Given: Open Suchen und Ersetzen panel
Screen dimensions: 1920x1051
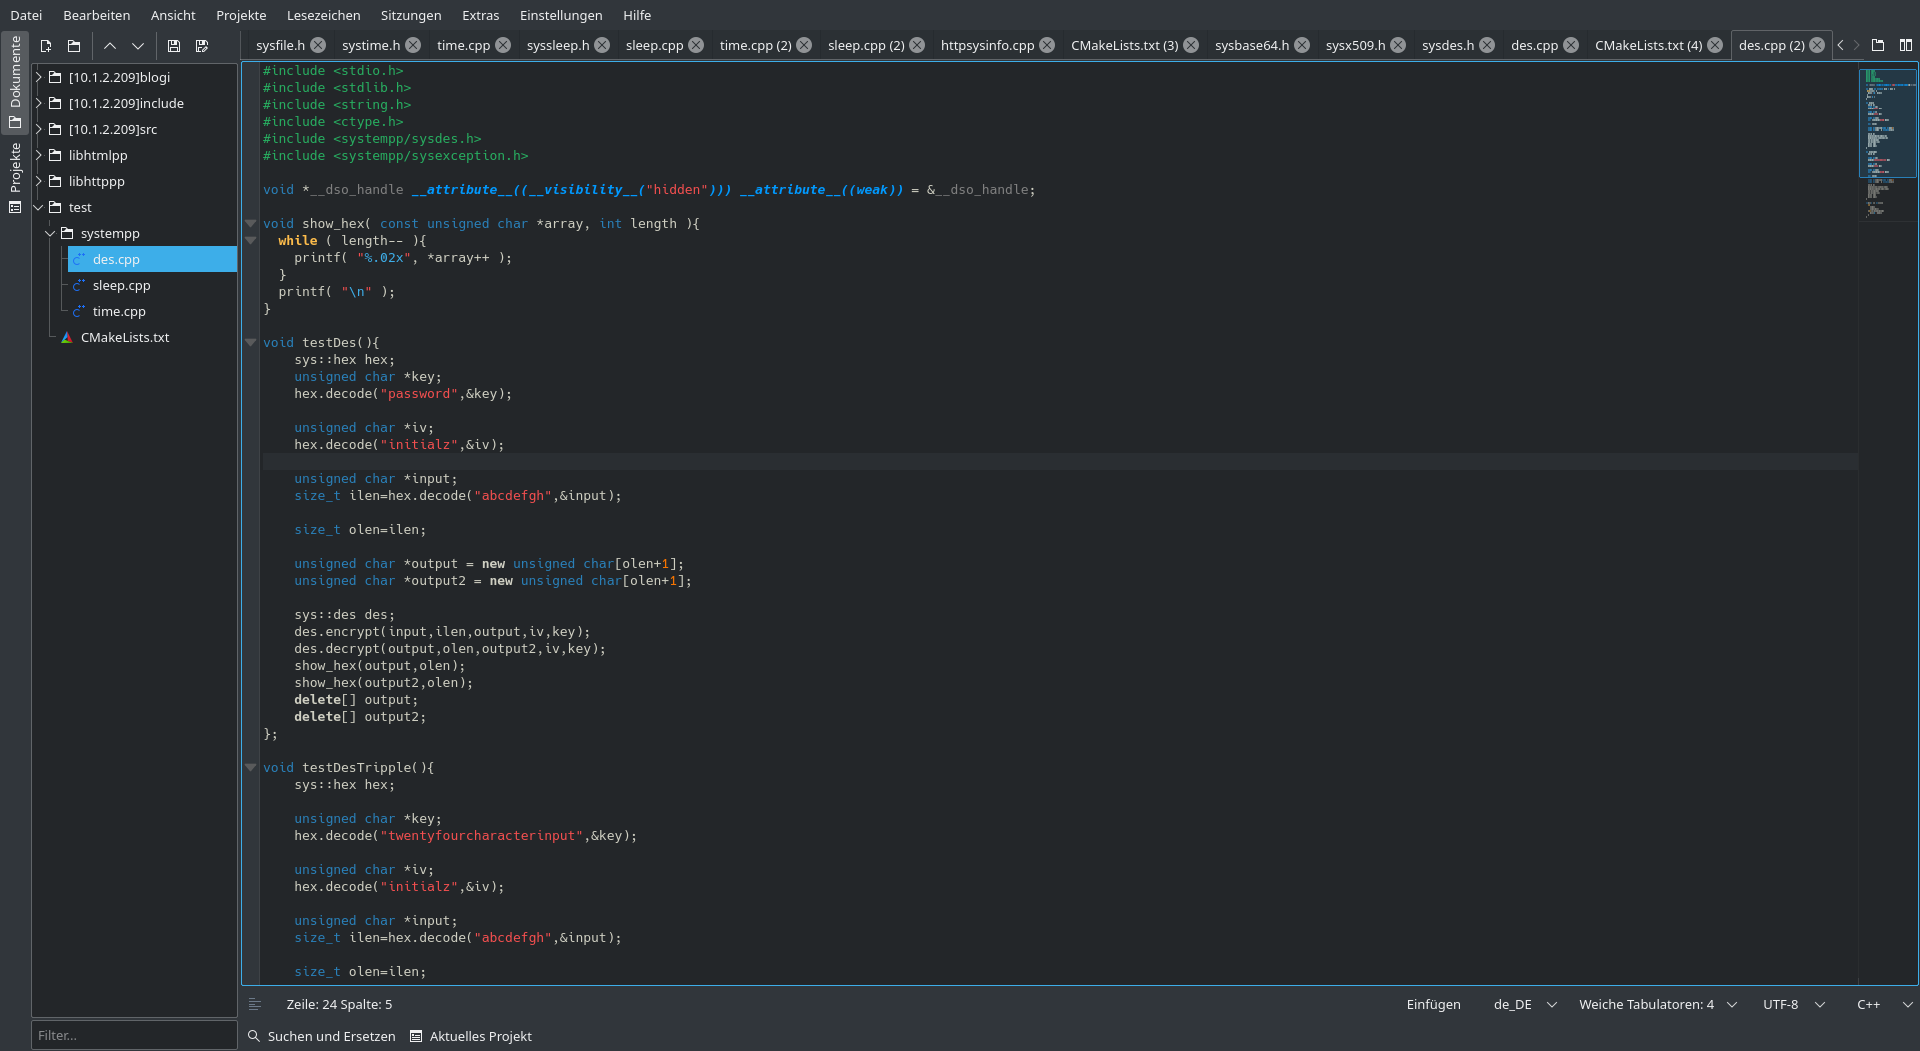Looking at the screenshot, I should pos(322,1036).
